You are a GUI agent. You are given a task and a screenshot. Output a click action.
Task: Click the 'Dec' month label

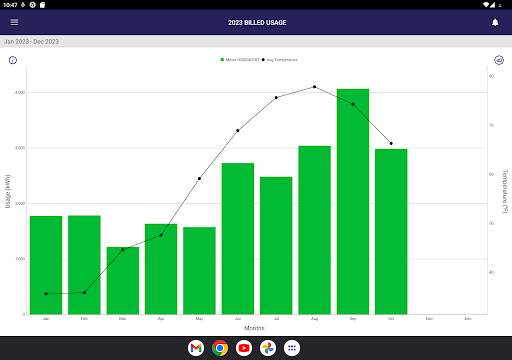coord(468,319)
